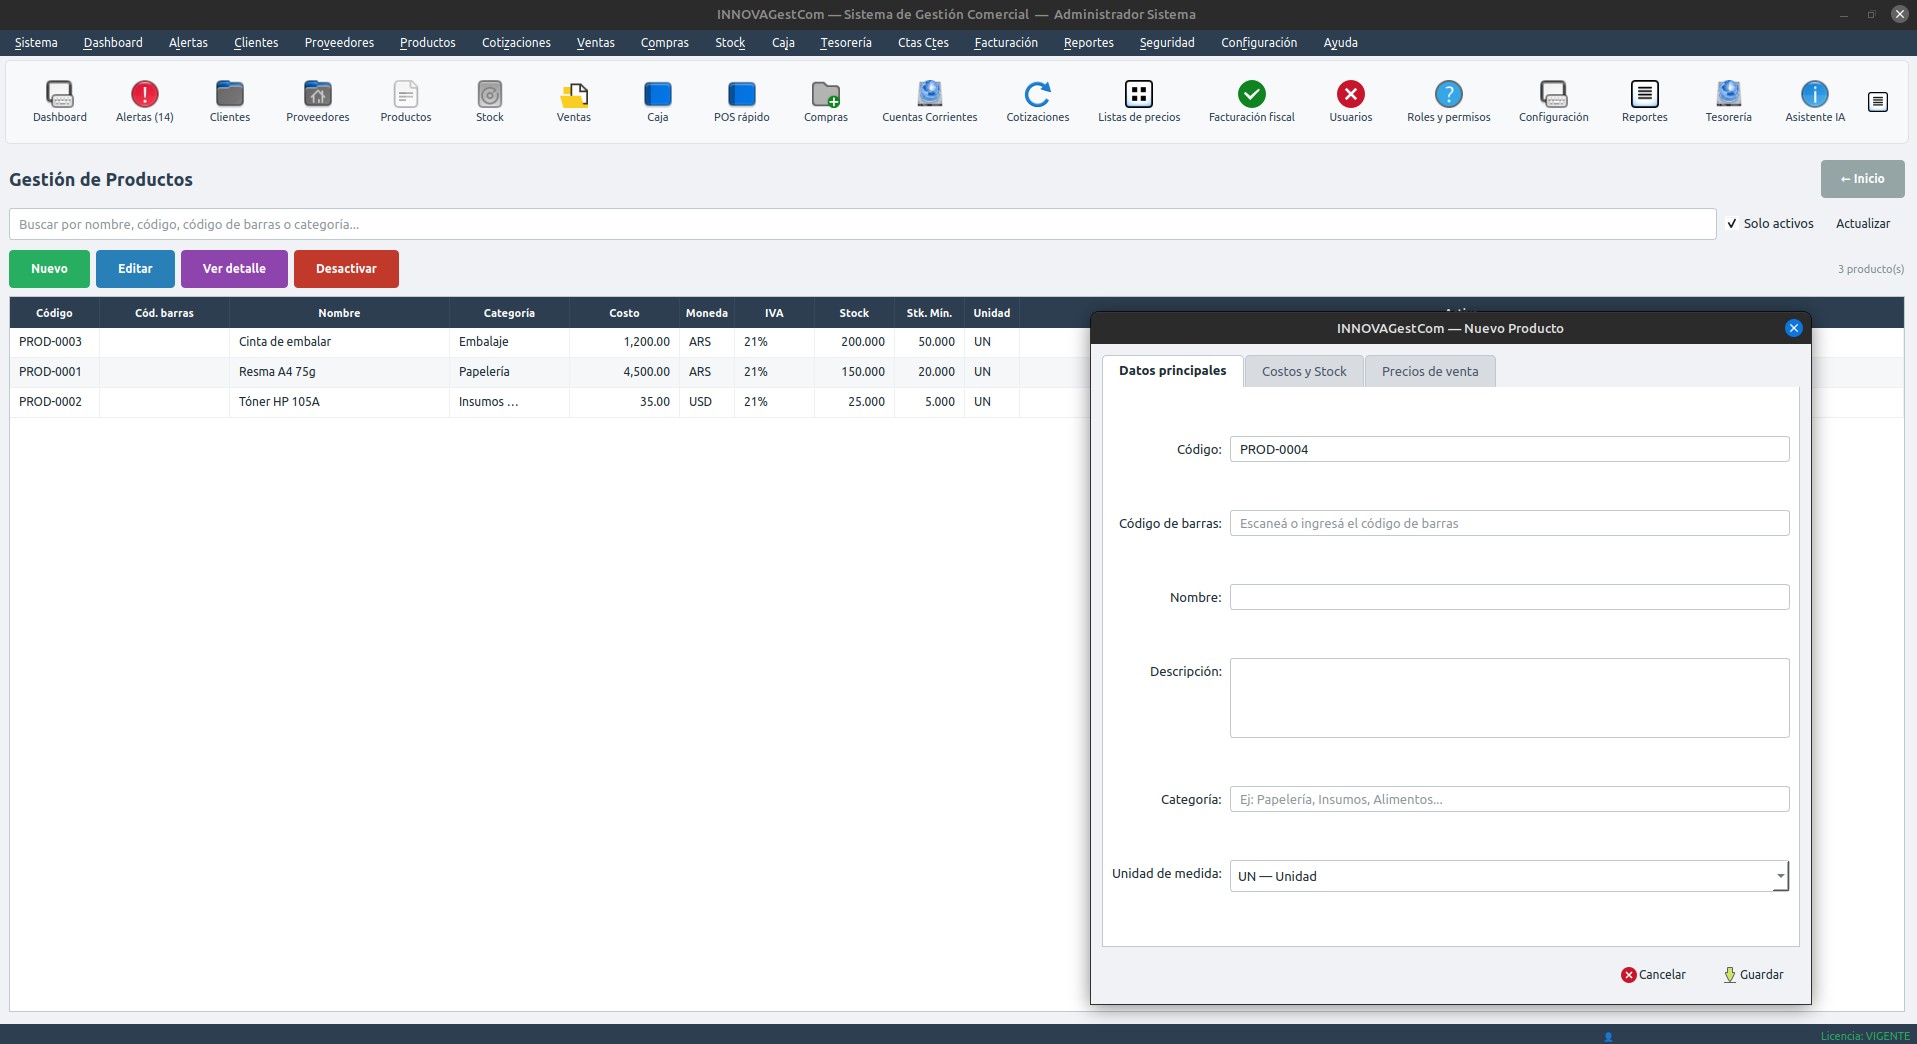Click the Cotizaciones refresh icon

1037,95
